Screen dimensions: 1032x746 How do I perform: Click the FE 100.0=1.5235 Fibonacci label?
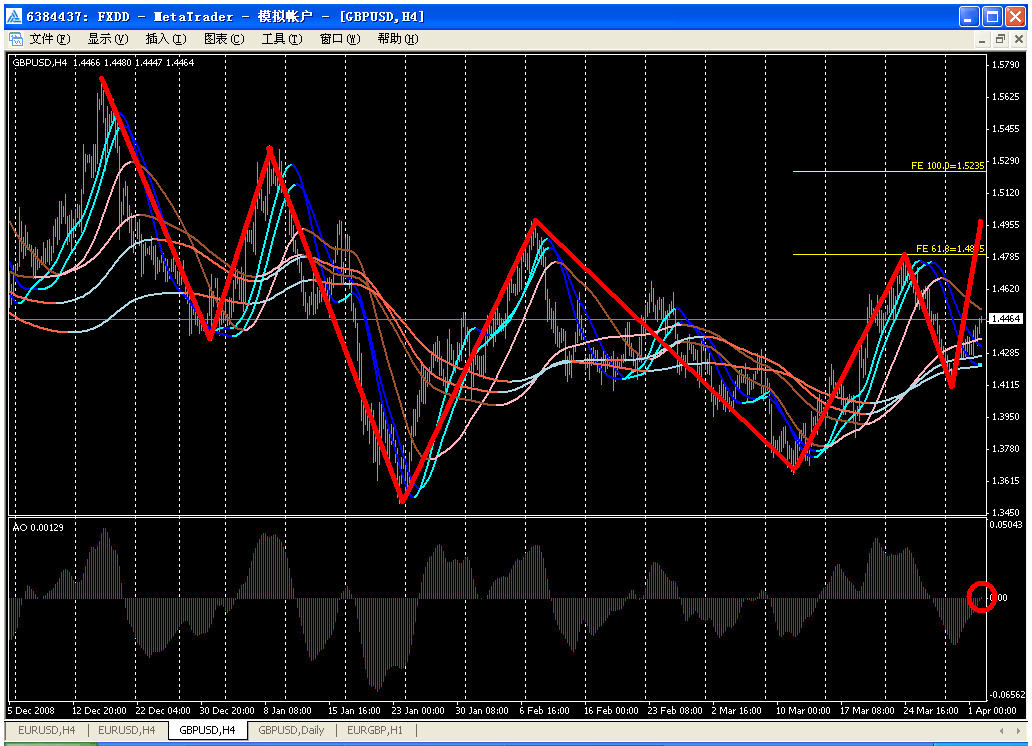[947, 165]
